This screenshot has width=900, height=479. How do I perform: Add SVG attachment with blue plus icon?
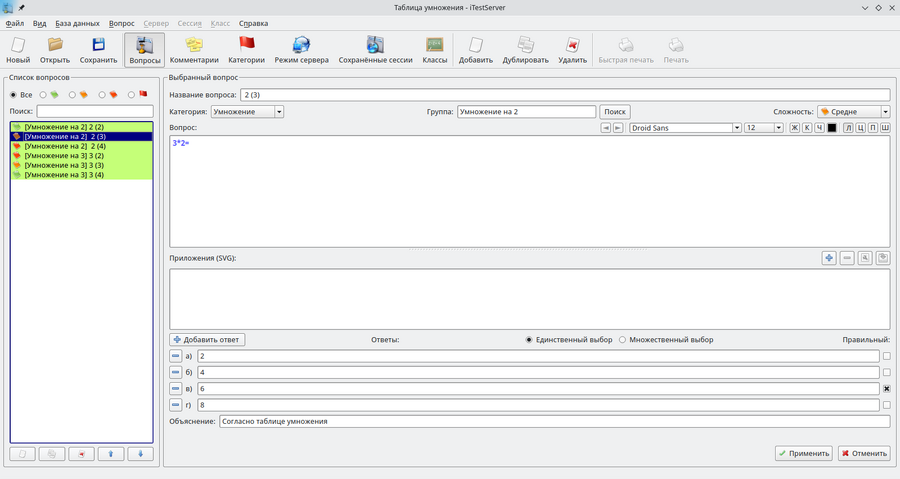click(829, 258)
